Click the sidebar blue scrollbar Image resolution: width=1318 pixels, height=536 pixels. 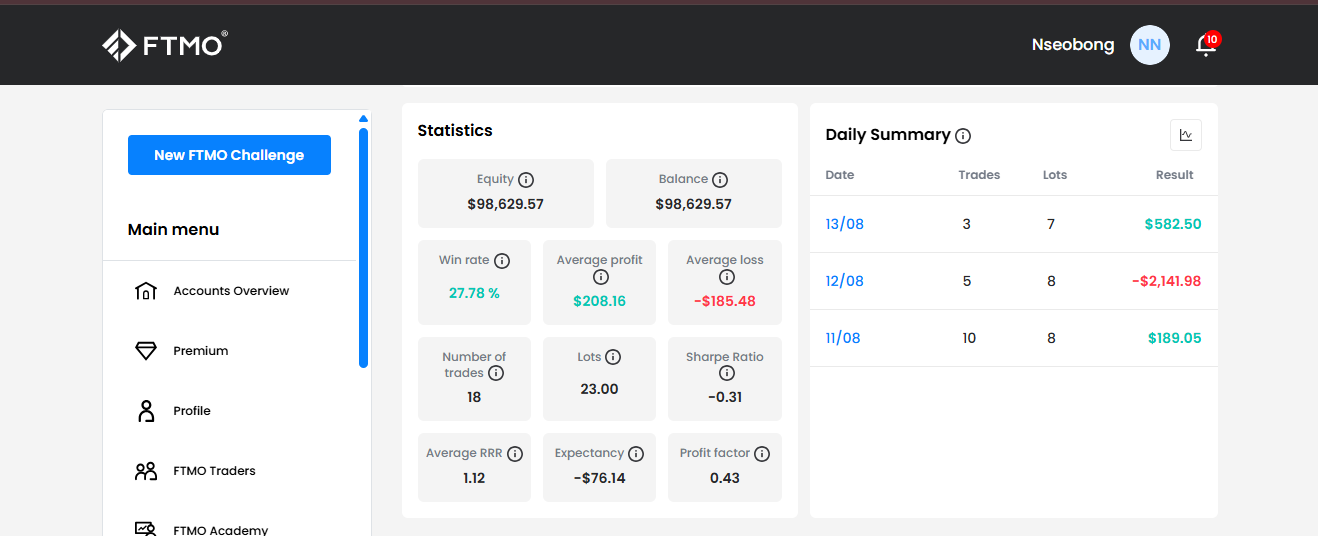[x=363, y=247]
